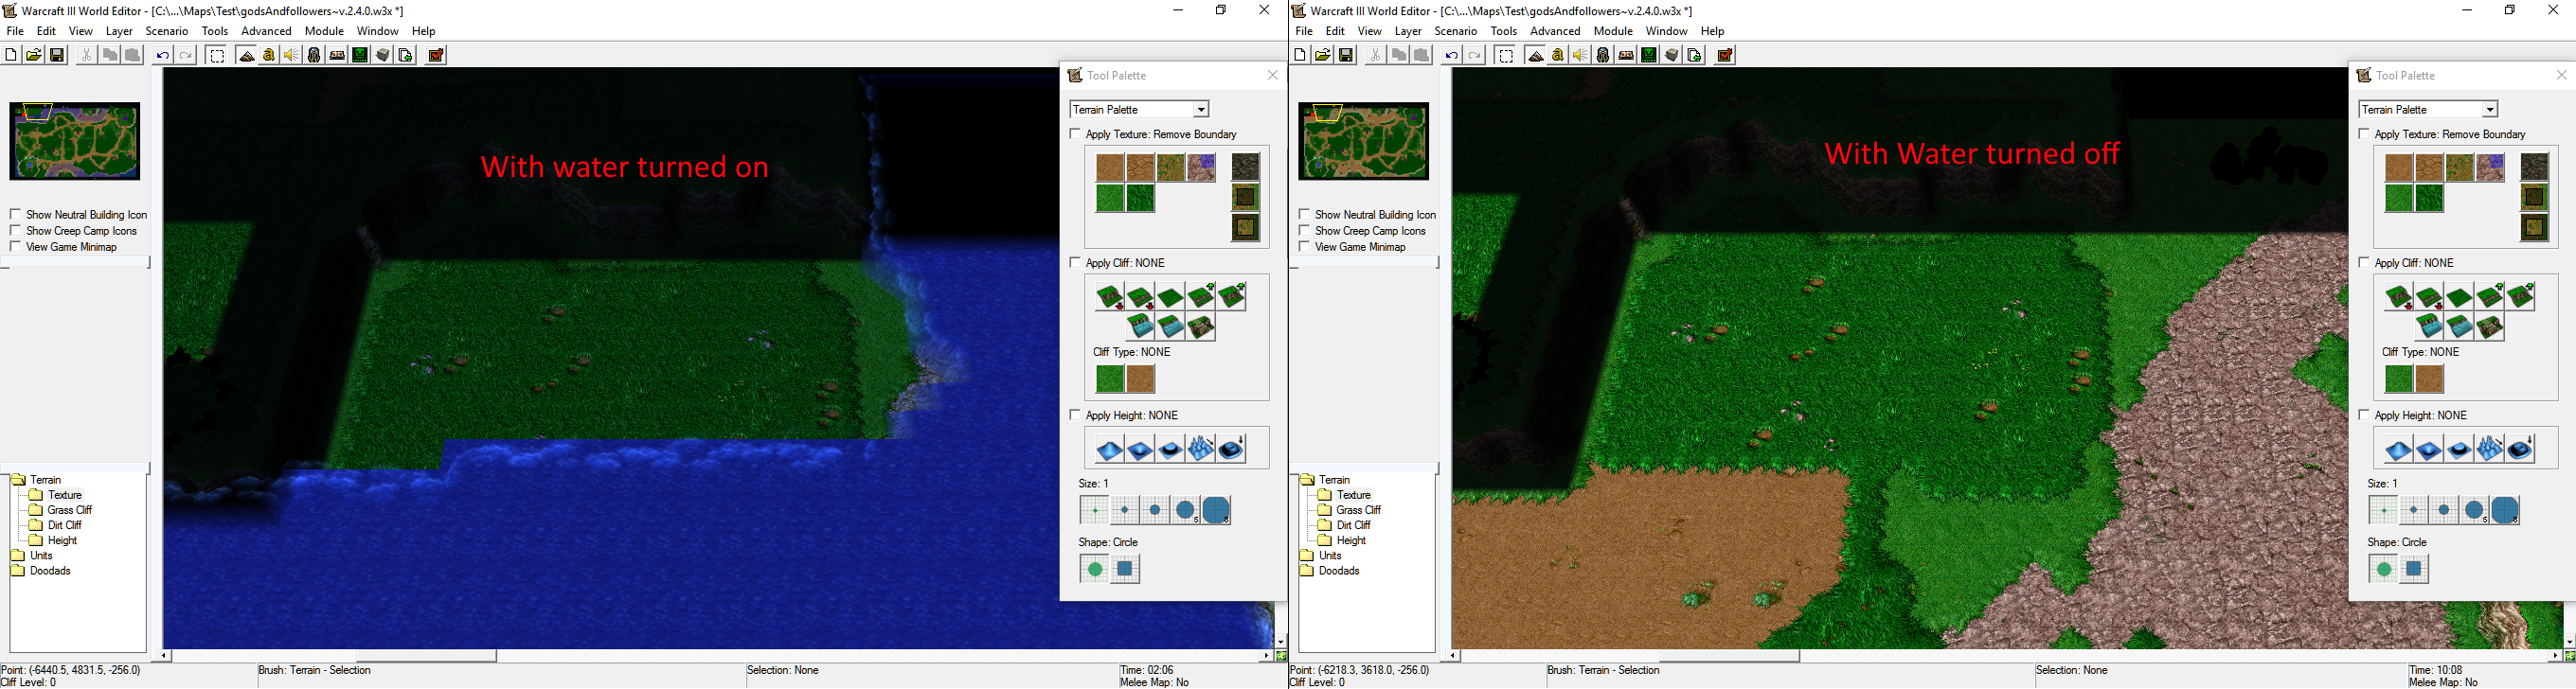
Task: Enable Show Creep Camp Icons in left window
Action: pos(15,230)
